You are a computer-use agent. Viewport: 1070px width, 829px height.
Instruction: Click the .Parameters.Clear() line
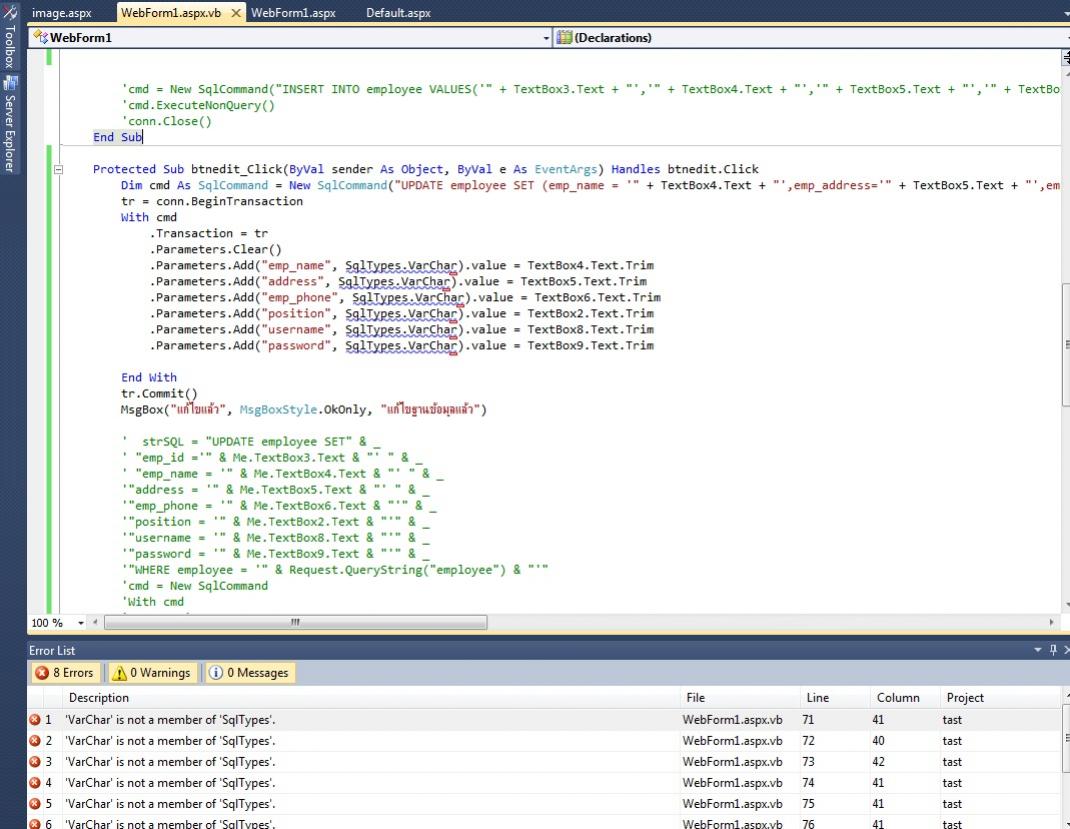[215, 250]
